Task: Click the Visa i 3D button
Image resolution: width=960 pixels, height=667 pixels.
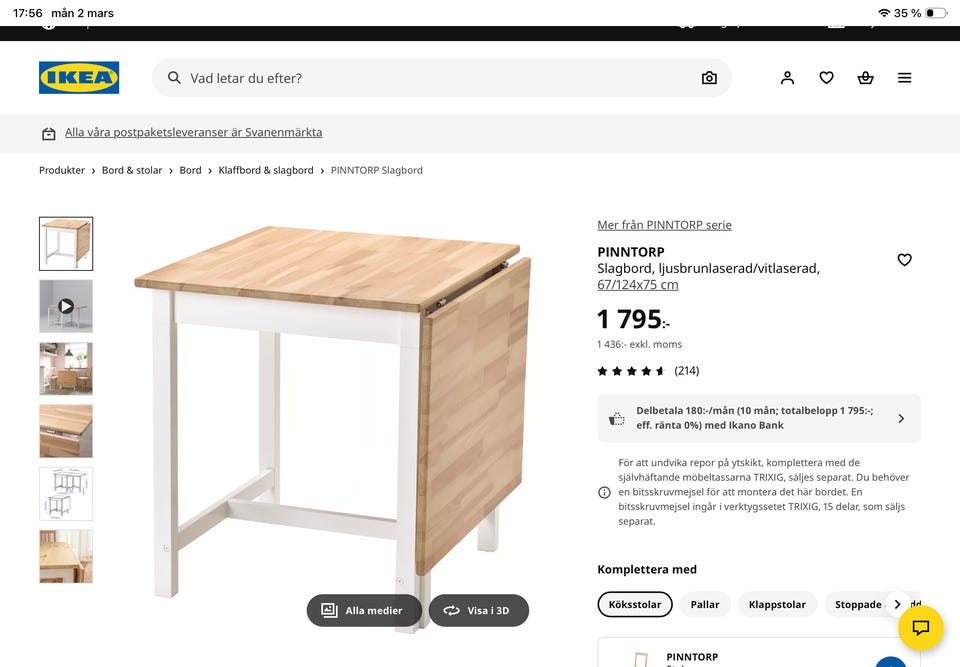Action: [479, 609]
